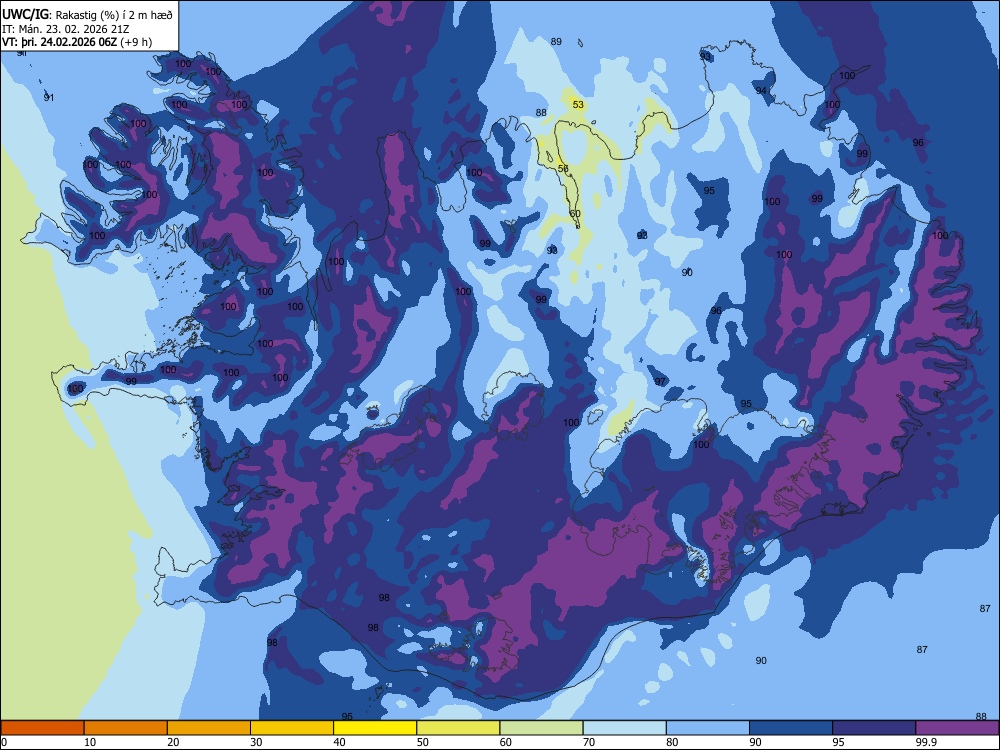Click the "20" tick label on the legend
This screenshot has height=750, width=1000.
(173, 742)
